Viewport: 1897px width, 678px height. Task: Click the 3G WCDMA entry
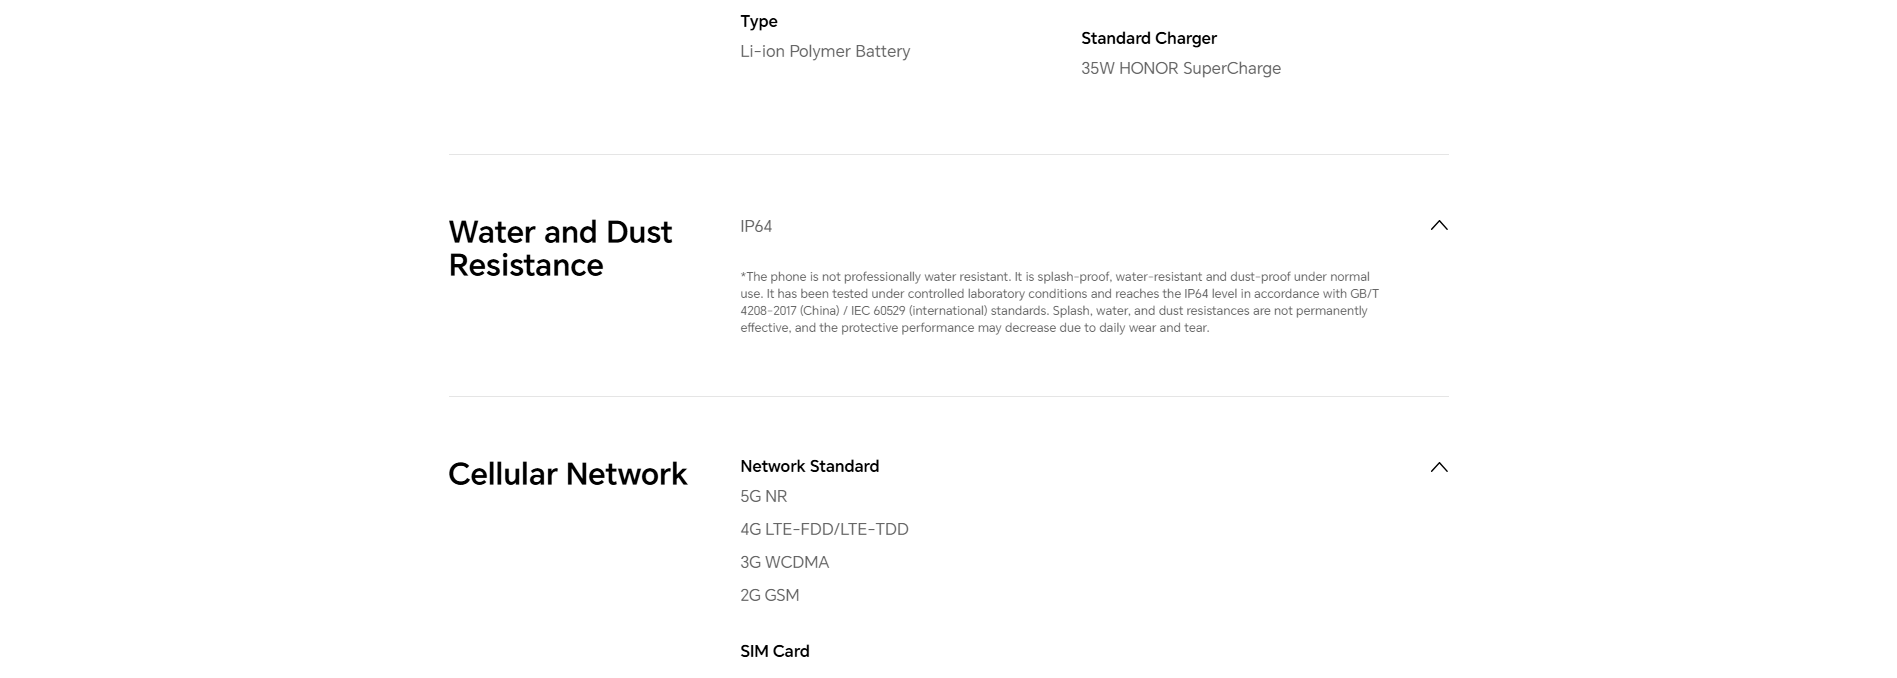tap(784, 562)
